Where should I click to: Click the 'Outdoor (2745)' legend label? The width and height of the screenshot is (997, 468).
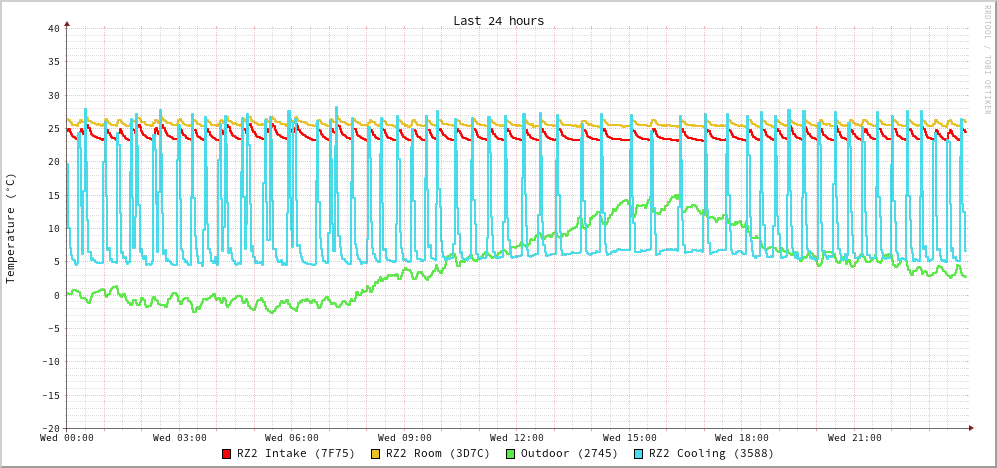569,454
